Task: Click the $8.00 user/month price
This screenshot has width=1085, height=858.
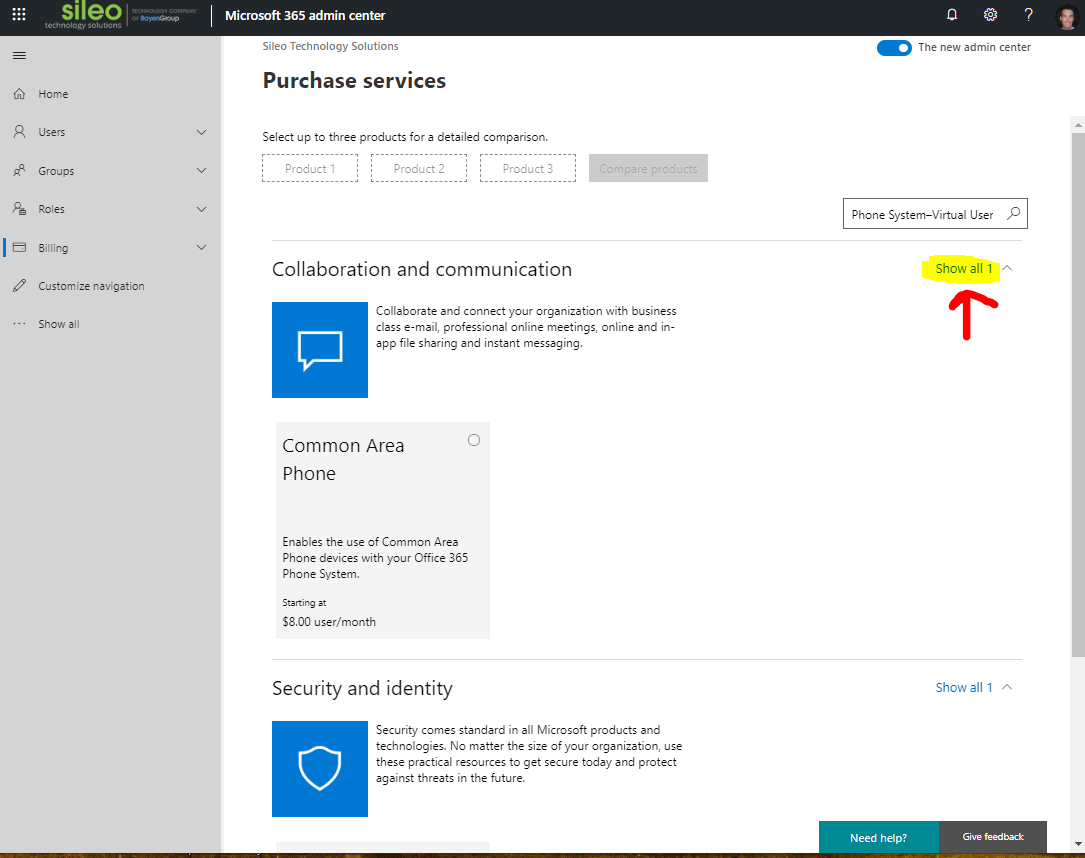Action: tap(329, 621)
